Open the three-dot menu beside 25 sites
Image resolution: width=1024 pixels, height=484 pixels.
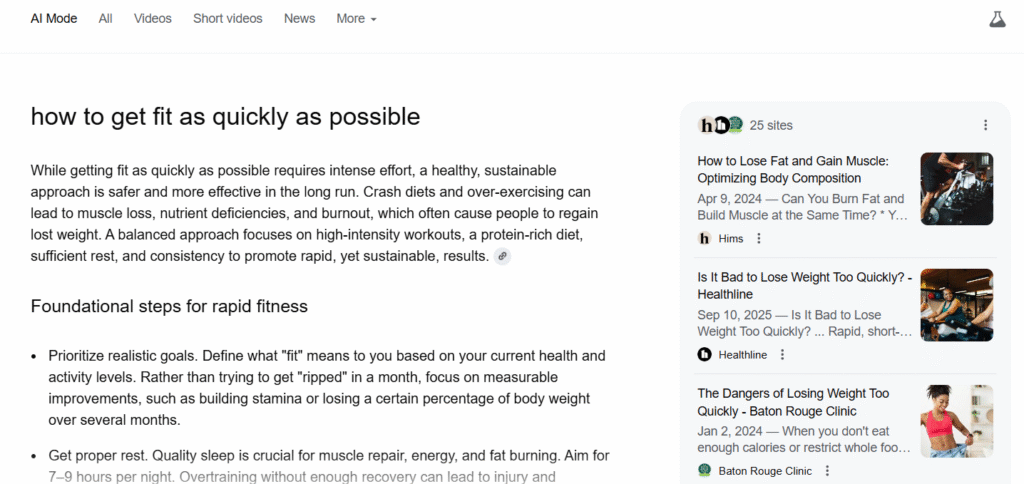click(x=985, y=125)
